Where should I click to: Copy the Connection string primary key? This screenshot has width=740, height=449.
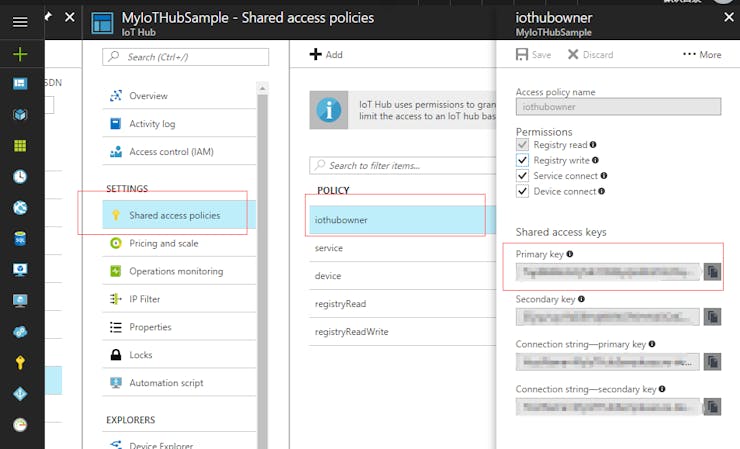point(712,362)
